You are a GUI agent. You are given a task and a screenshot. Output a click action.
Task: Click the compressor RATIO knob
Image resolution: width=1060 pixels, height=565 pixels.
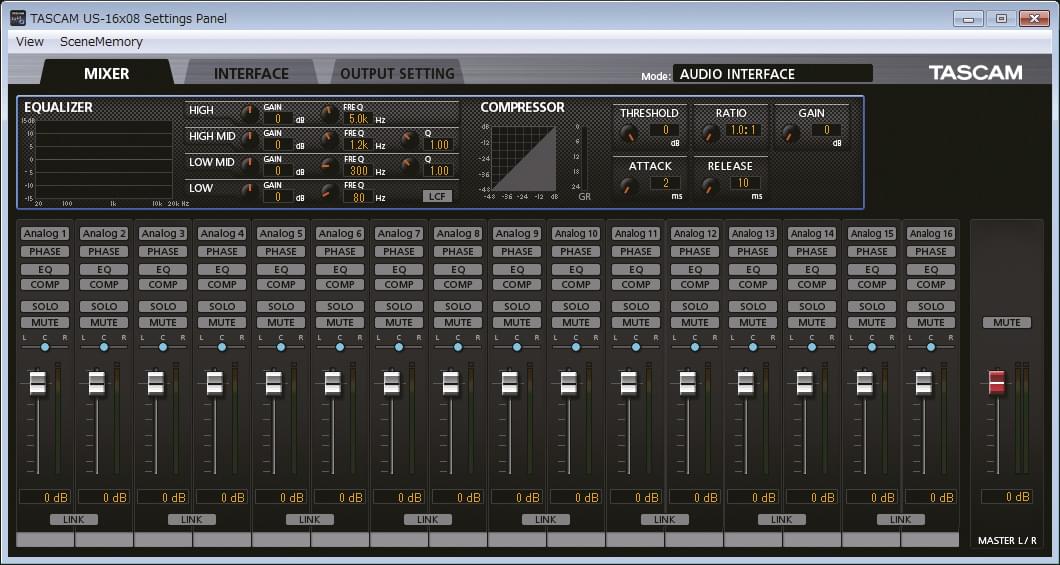[710, 133]
